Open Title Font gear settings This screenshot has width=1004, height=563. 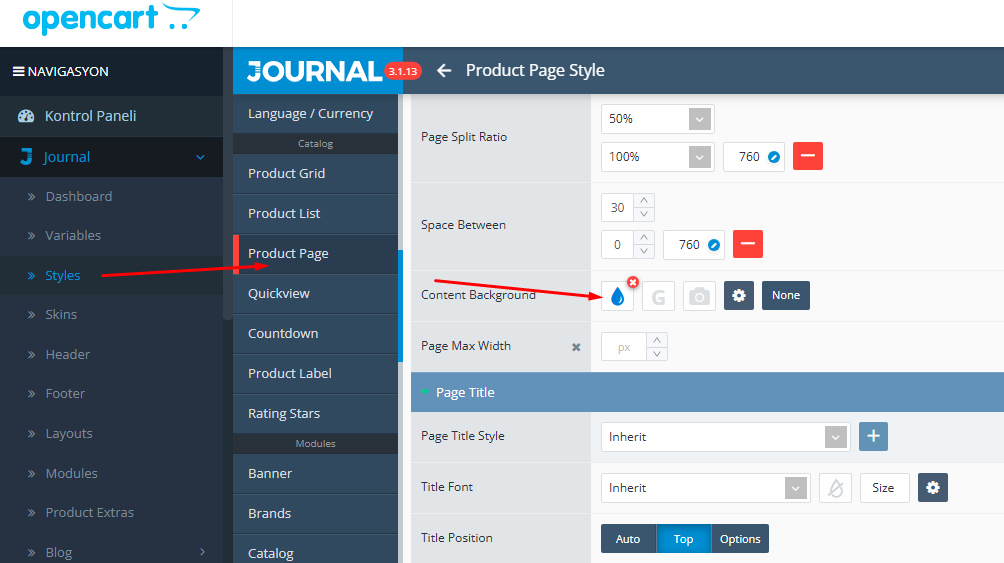933,487
